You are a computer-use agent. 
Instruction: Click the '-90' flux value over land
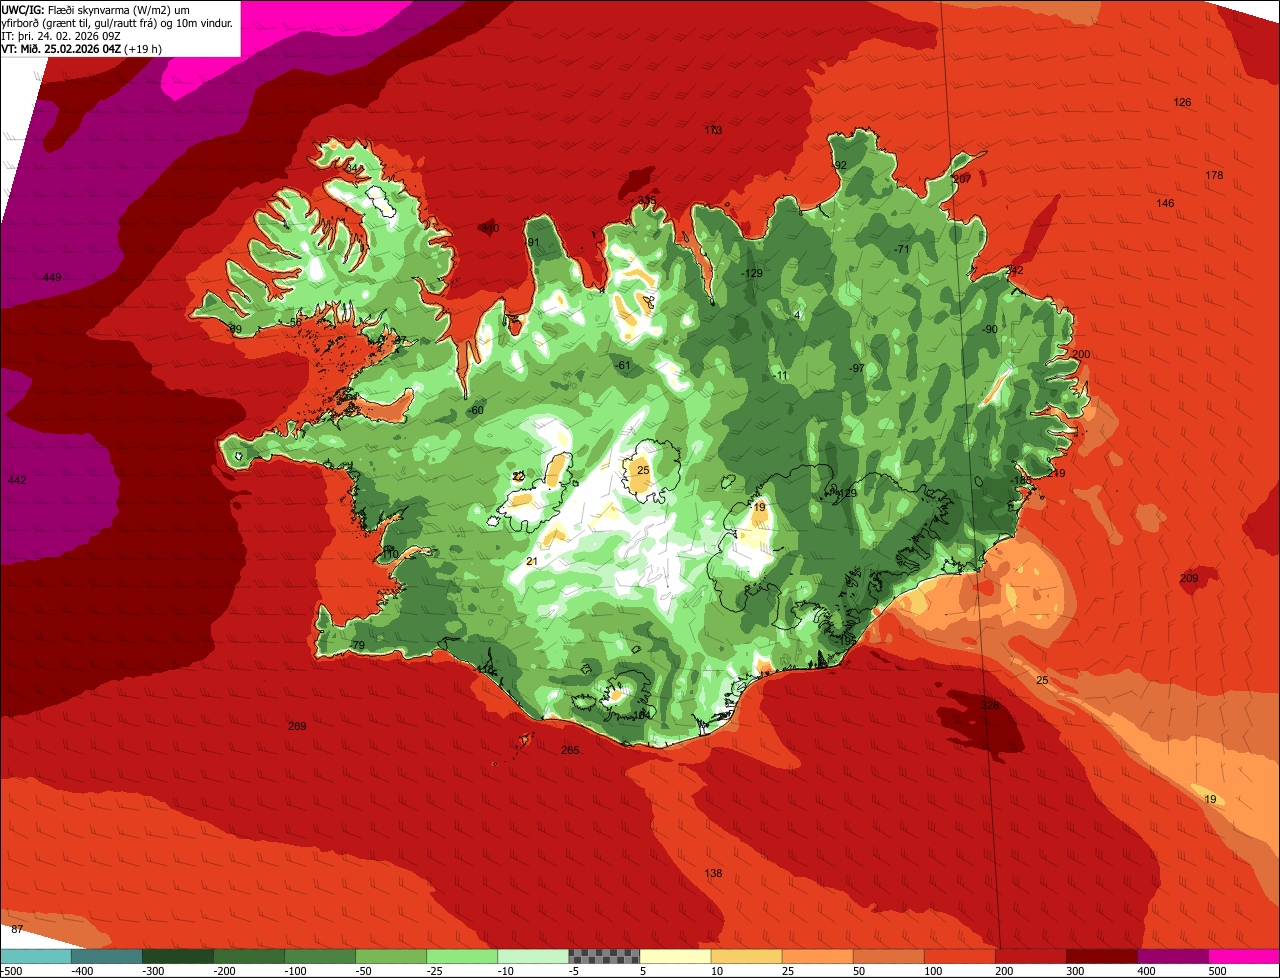click(989, 329)
